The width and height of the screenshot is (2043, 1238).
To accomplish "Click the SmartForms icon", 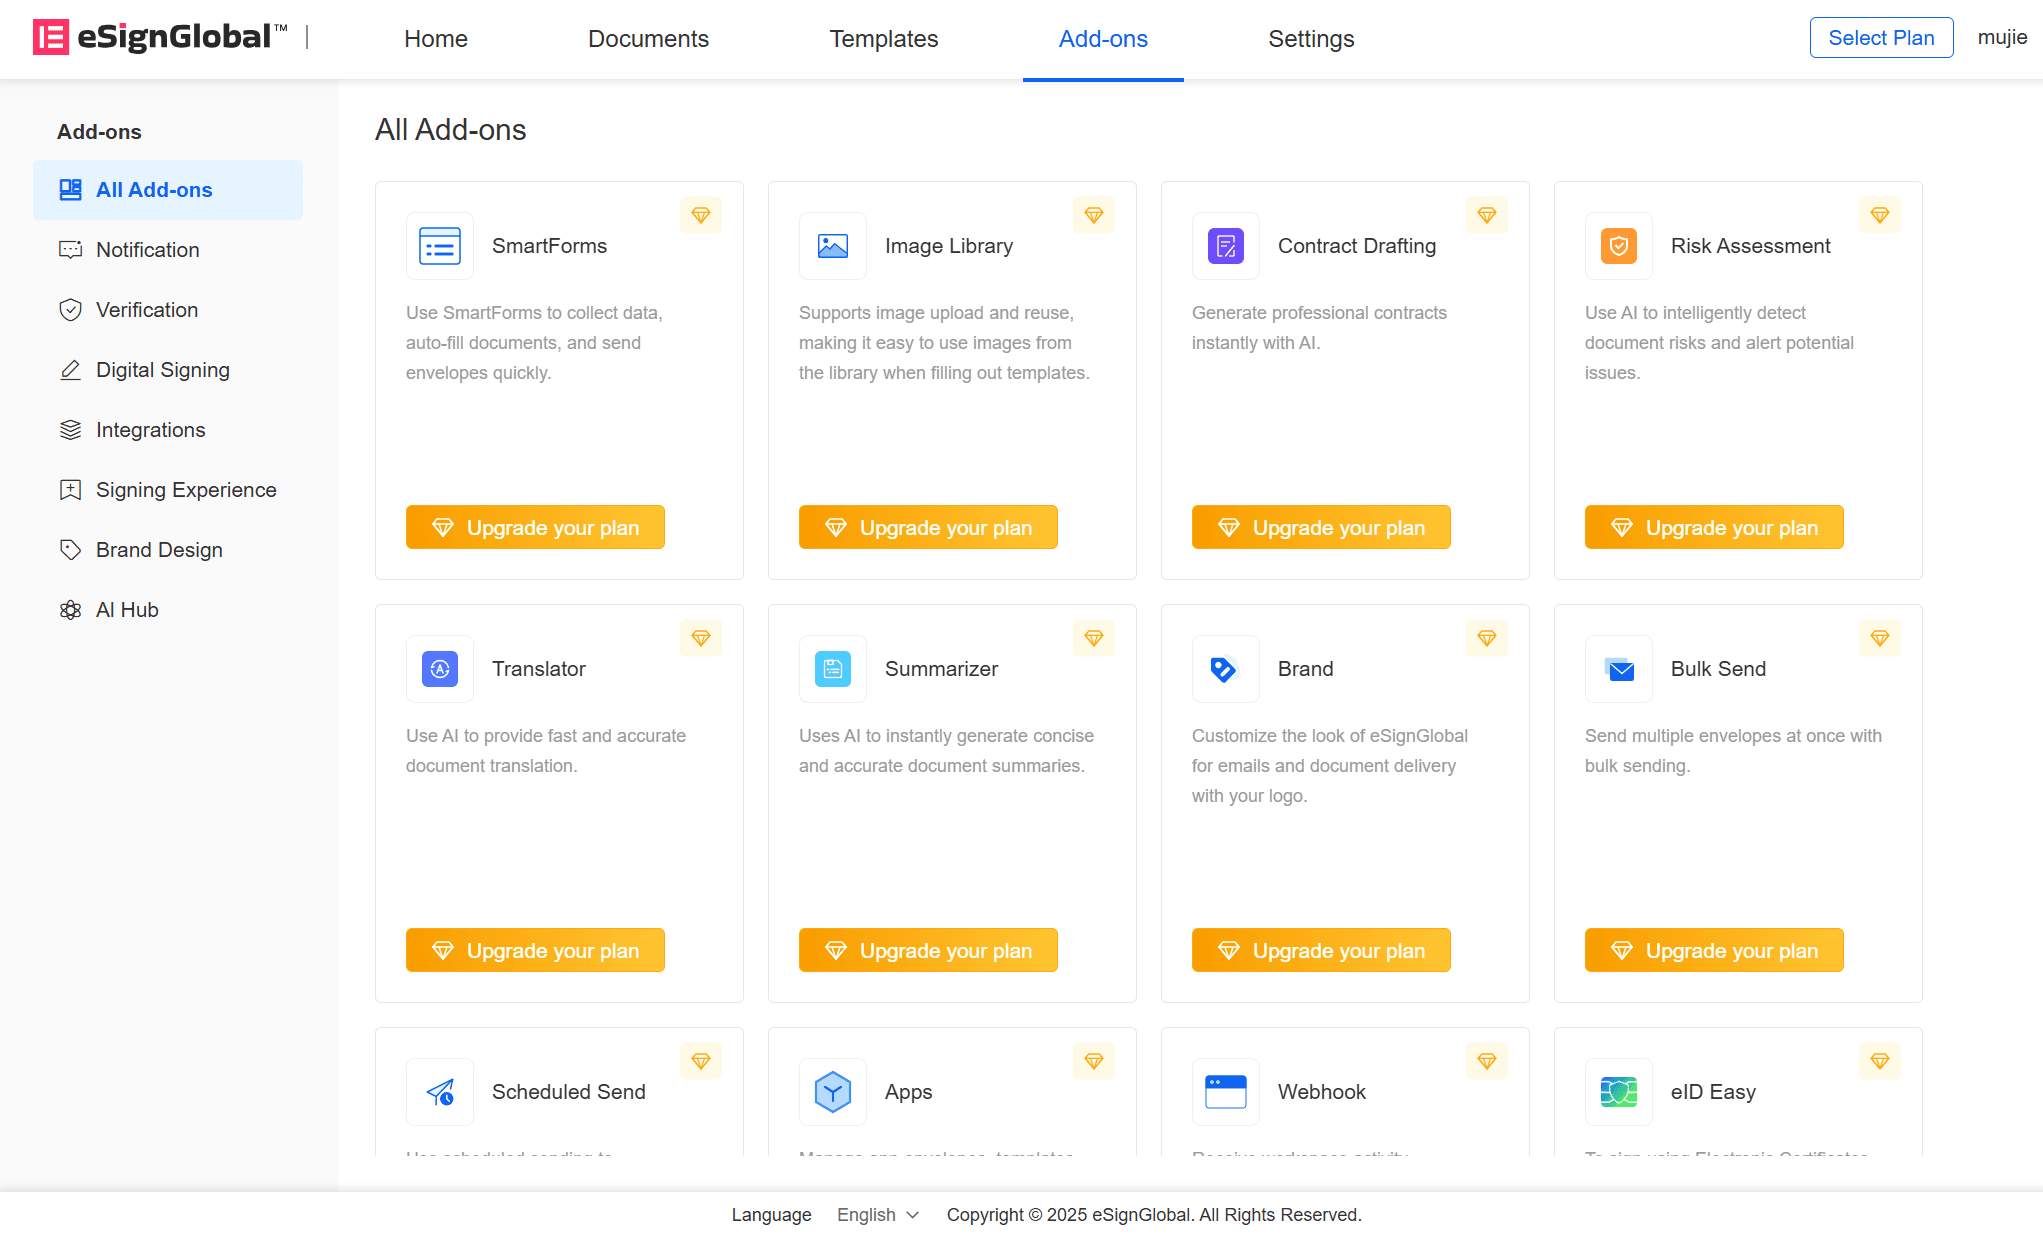I will (x=440, y=246).
